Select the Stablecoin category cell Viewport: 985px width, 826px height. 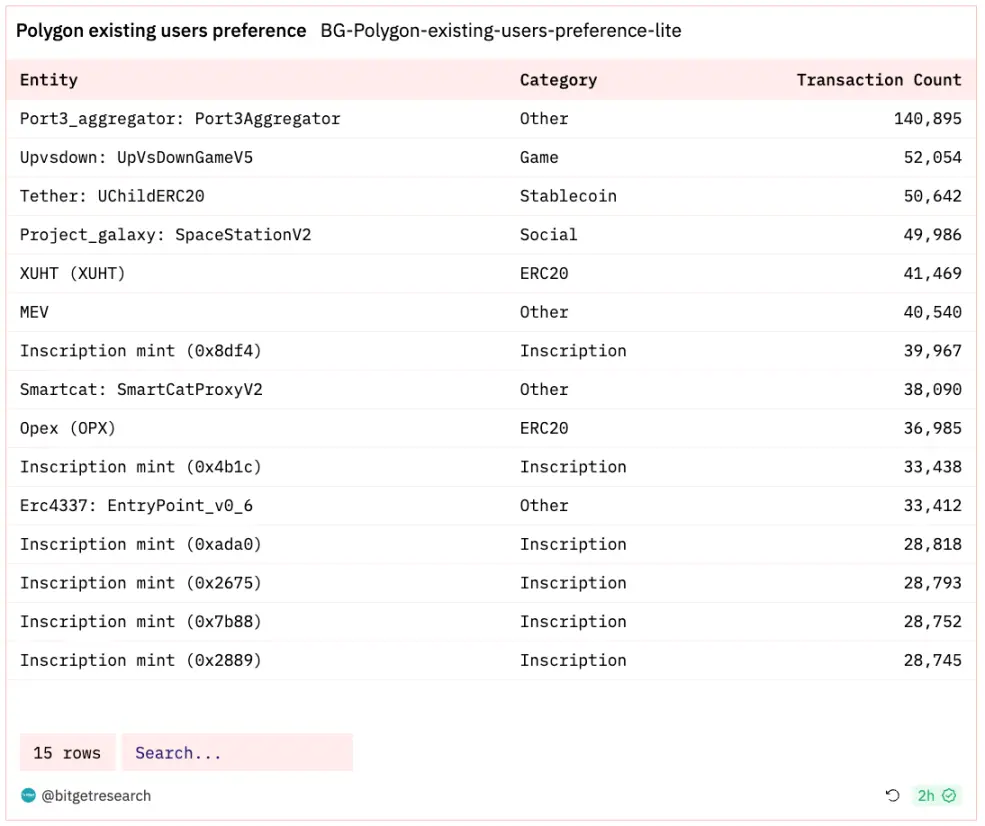568,196
